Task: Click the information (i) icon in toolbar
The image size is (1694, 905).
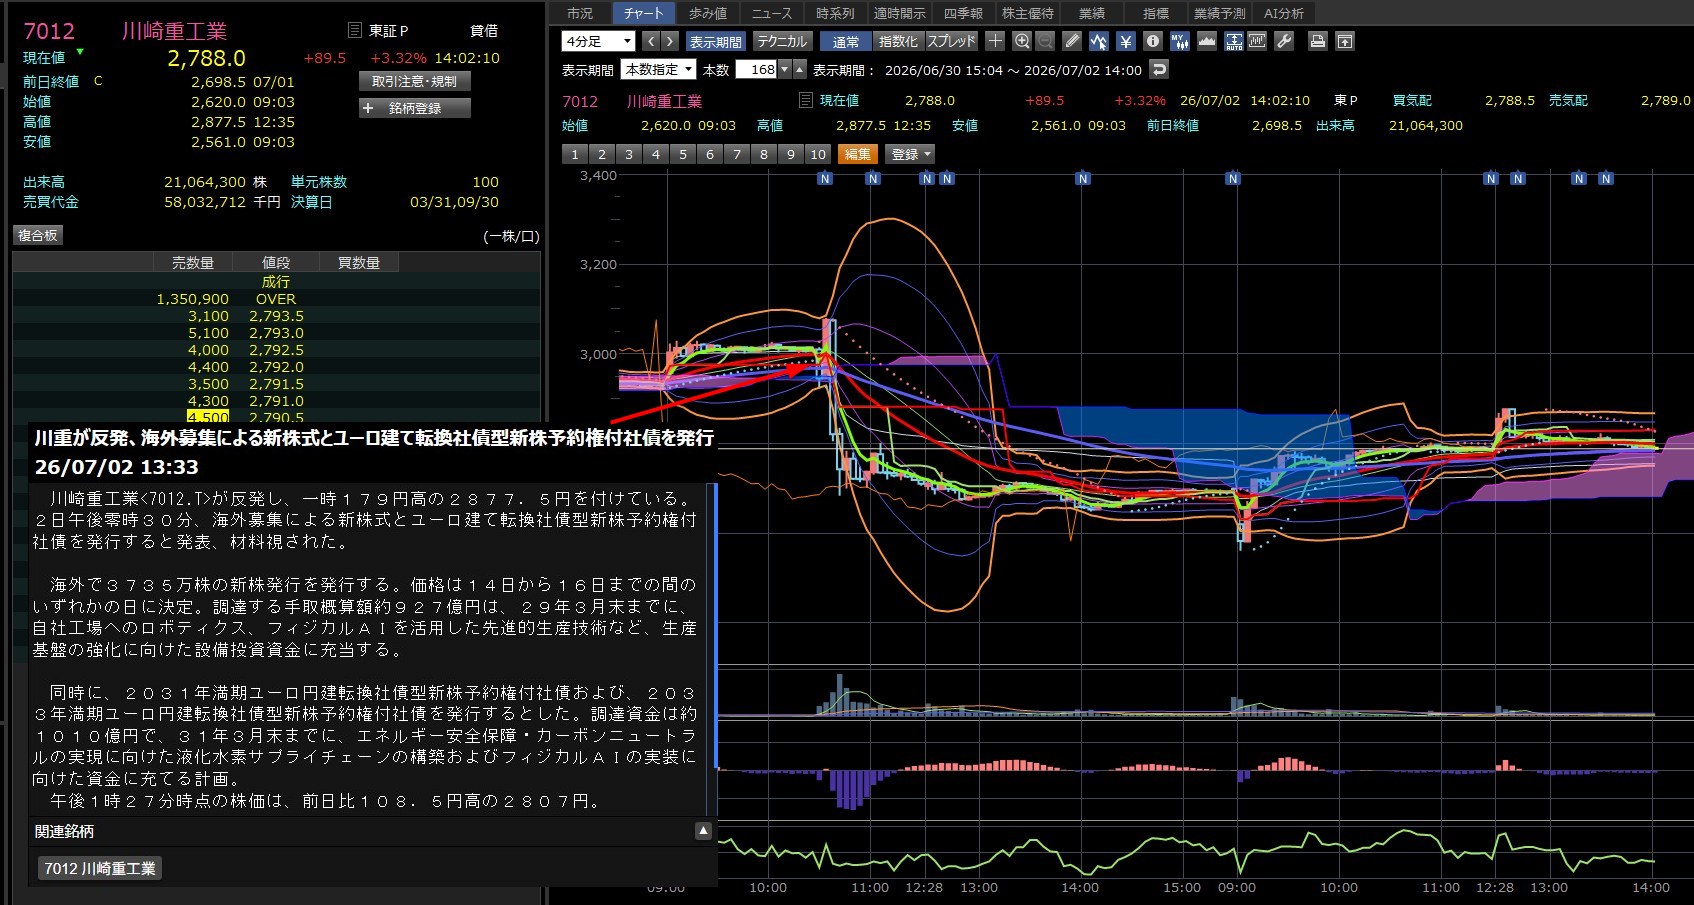Action: tap(1153, 41)
